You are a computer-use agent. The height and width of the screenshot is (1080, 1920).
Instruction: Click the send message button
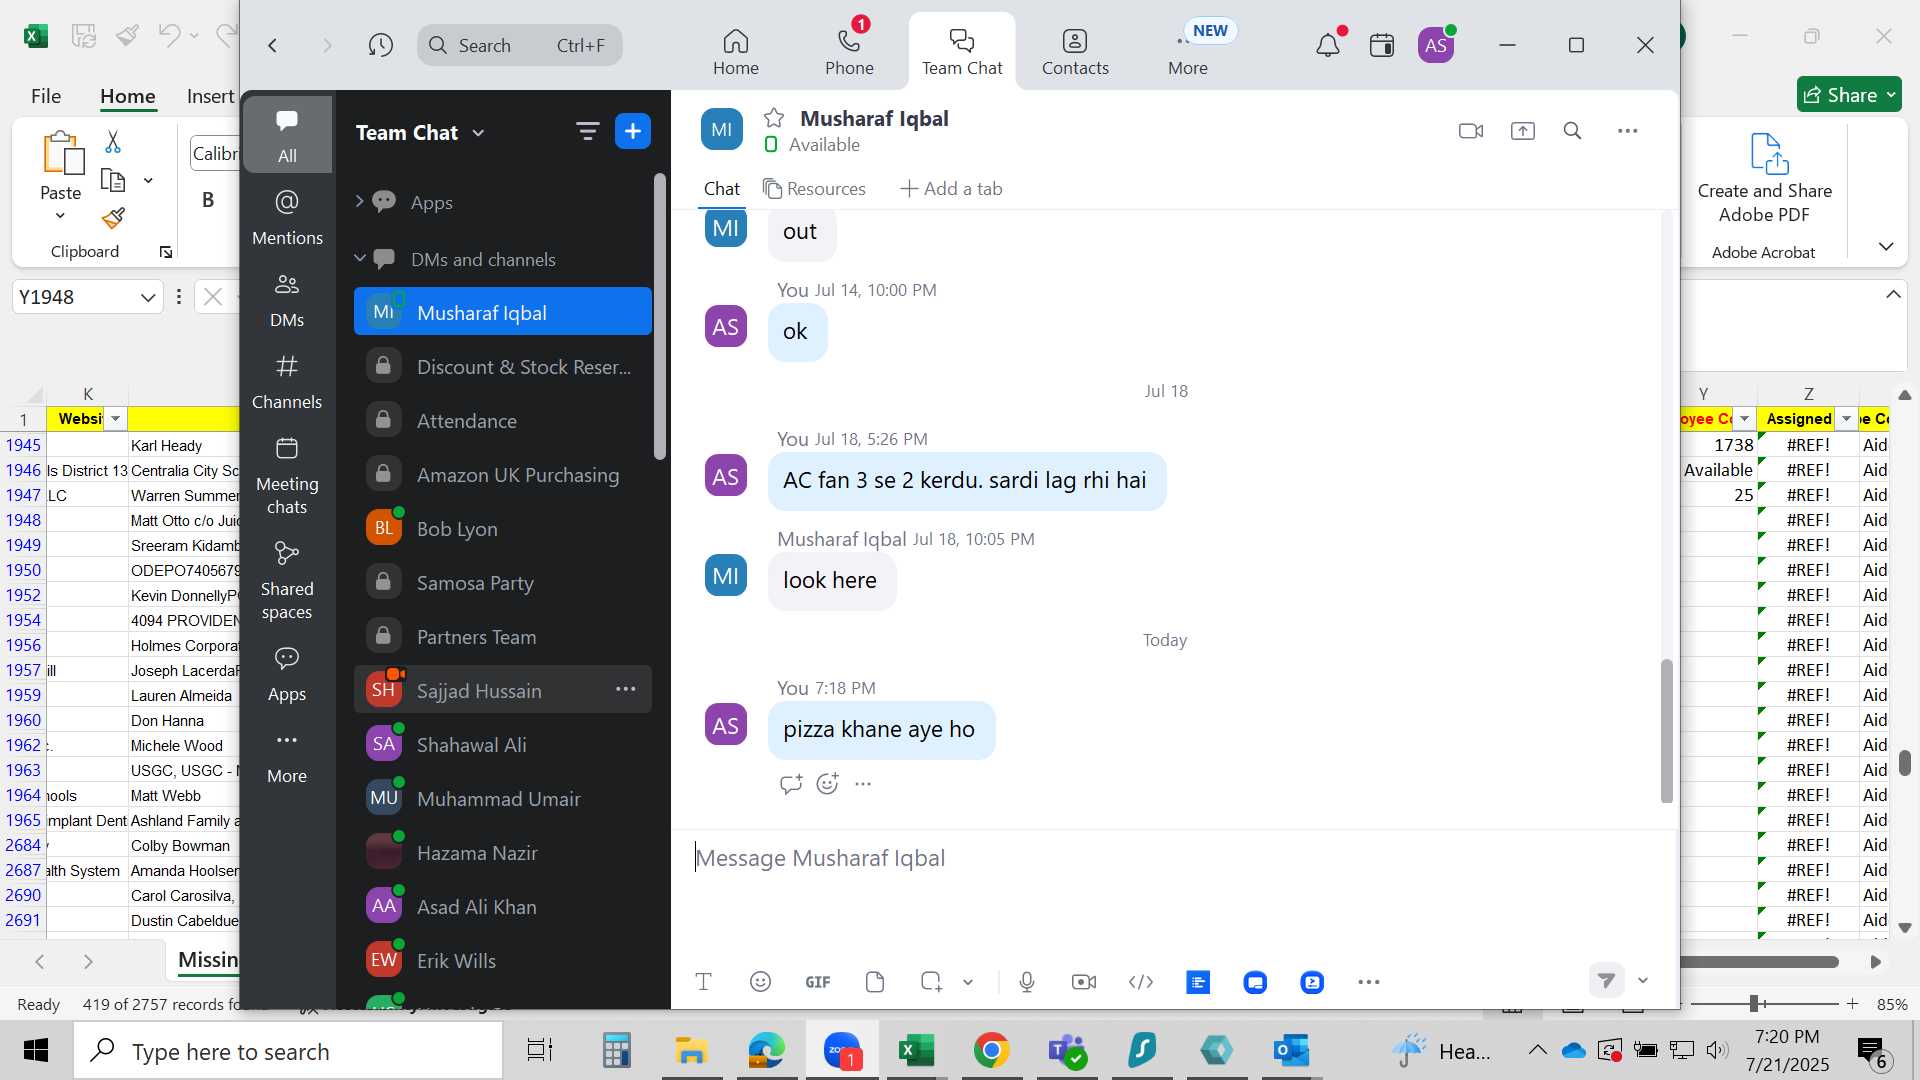click(1606, 981)
